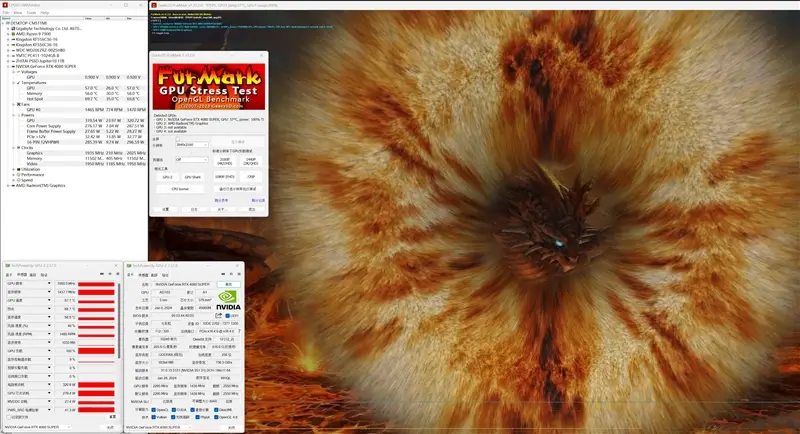Screen dimensions: 800x434
Task: Launch GPU Shark from FurMark tools
Action: tap(192, 177)
